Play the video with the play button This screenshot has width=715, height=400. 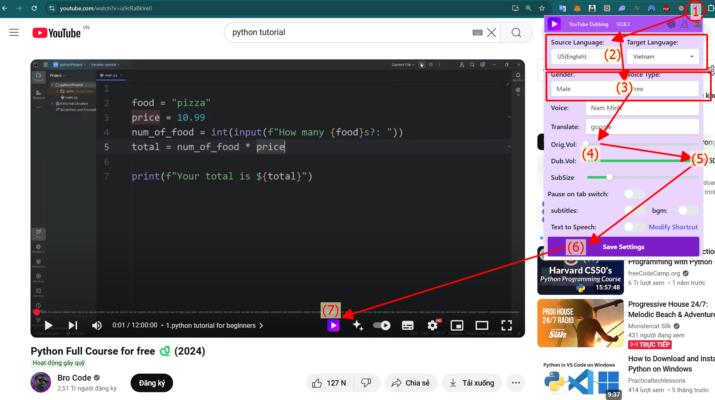pyautogui.click(x=49, y=325)
